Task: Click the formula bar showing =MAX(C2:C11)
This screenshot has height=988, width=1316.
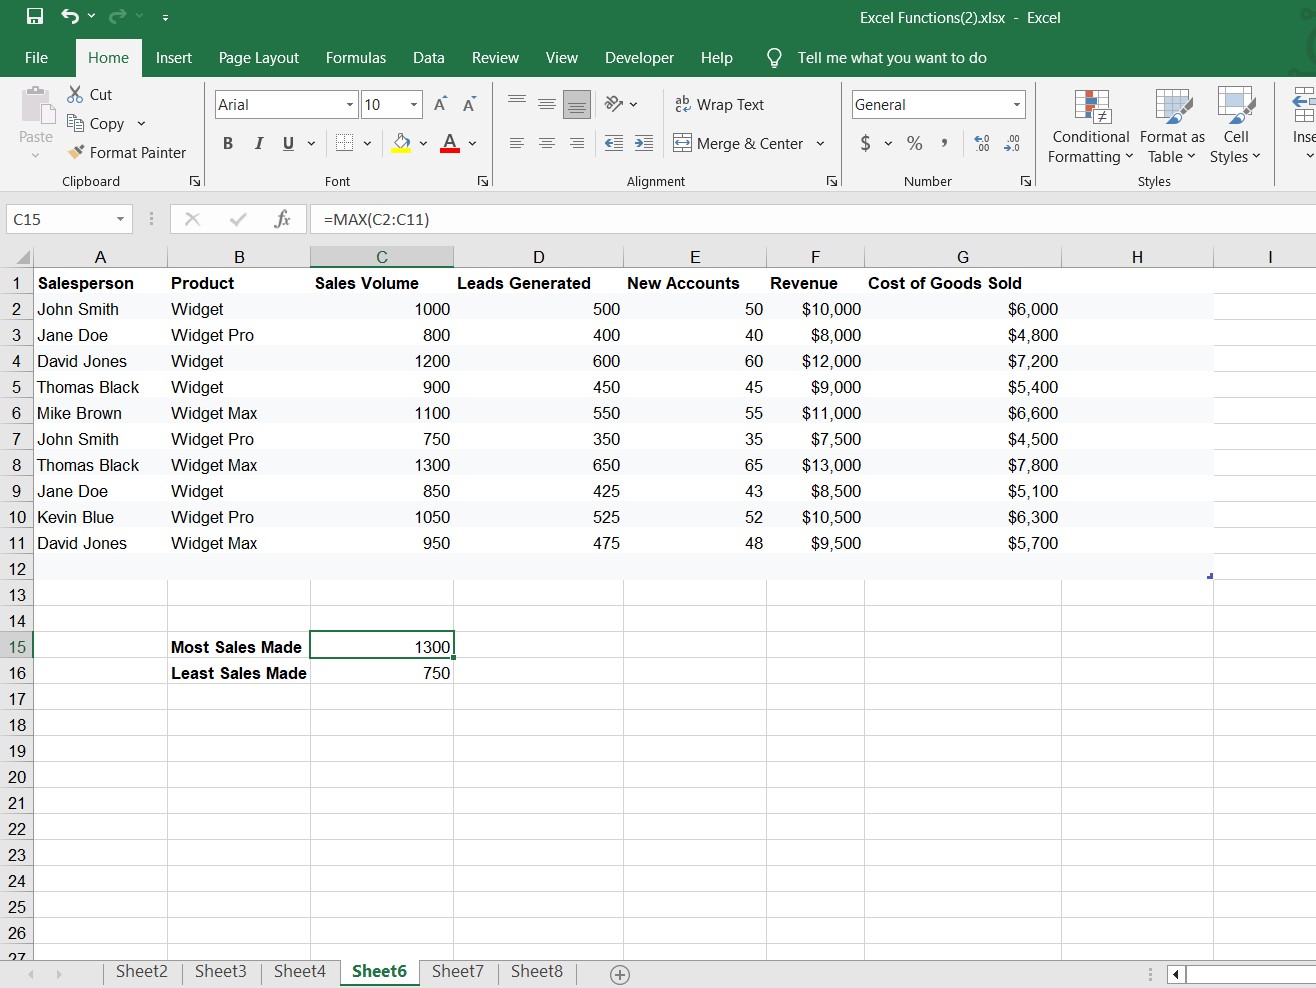Action: [814, 219]
